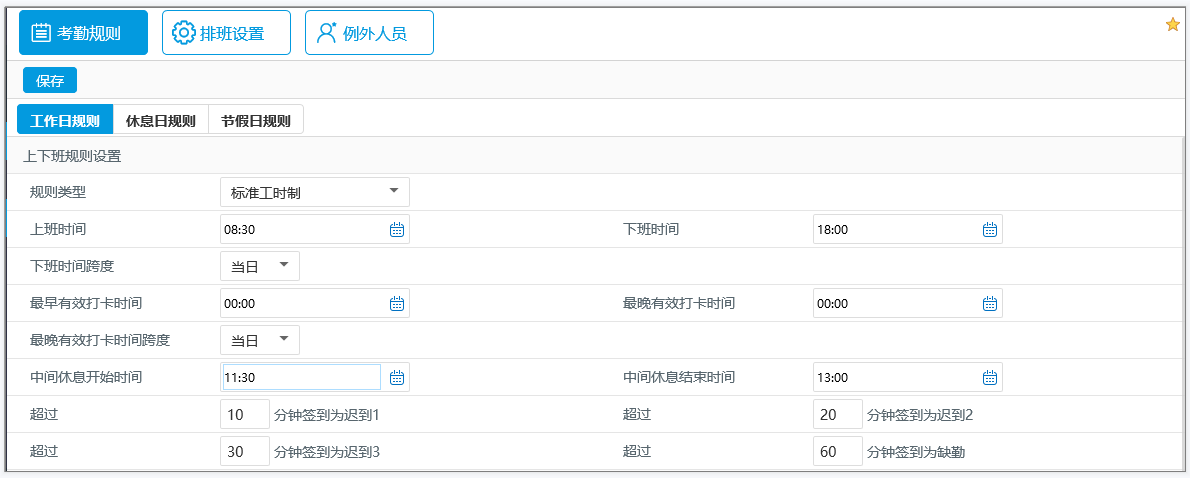Open time picker for 最晚有效打卡时间
This screenshot has width=1190, height=478.
point(989,304)
